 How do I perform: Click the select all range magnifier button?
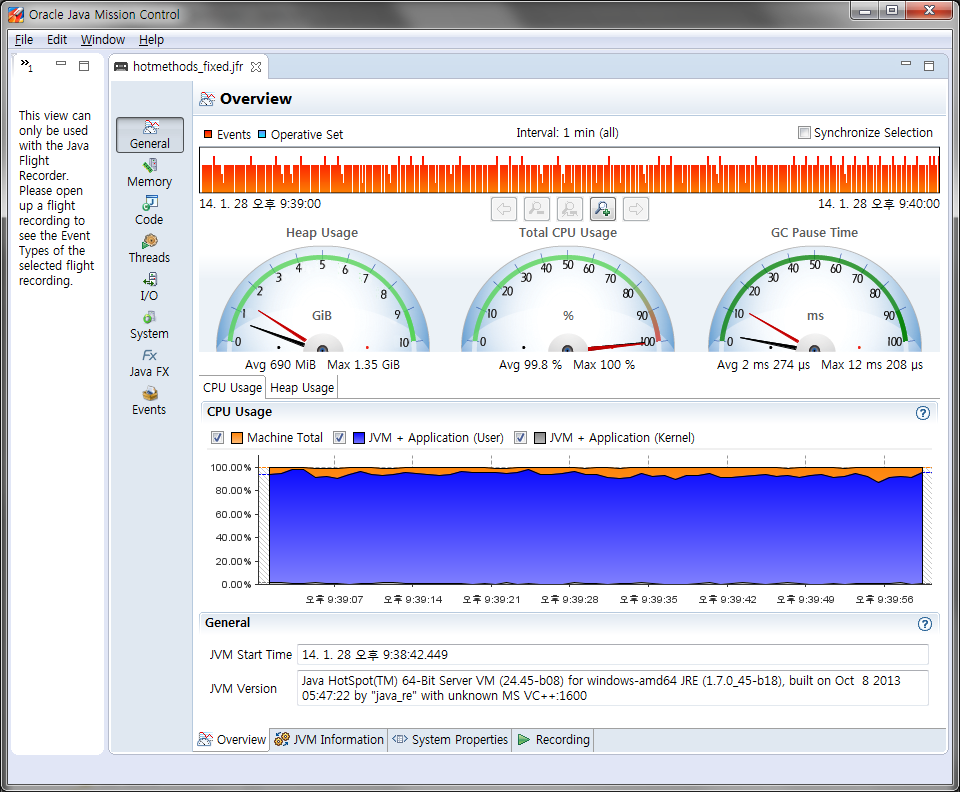click(569, 209)
